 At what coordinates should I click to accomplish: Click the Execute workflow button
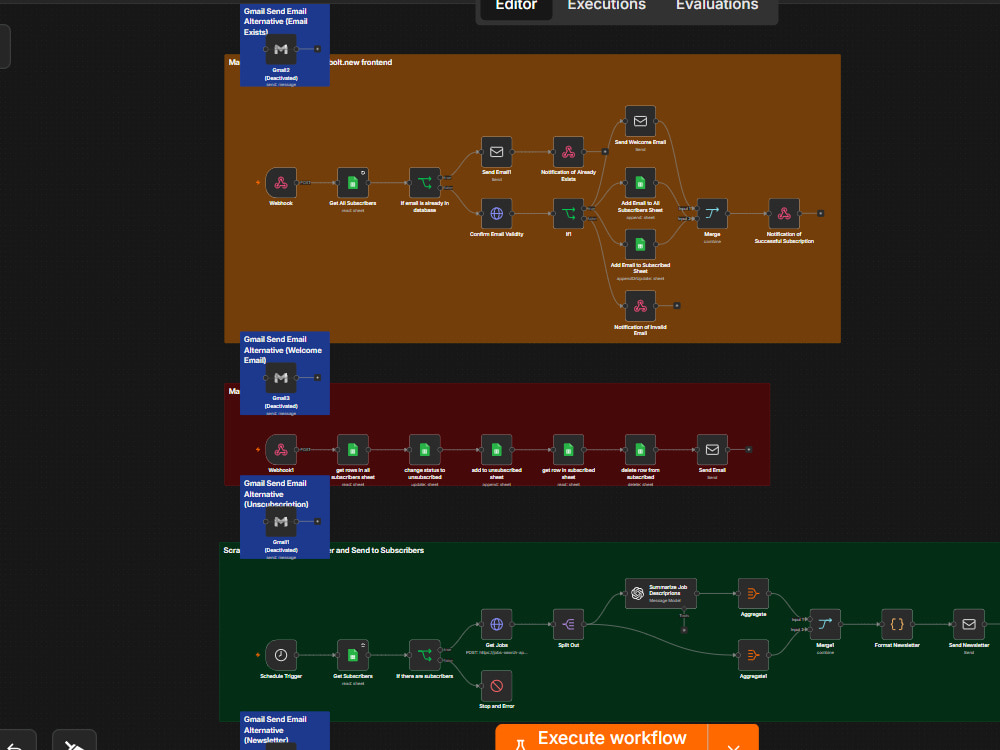(x=601, y=738)
